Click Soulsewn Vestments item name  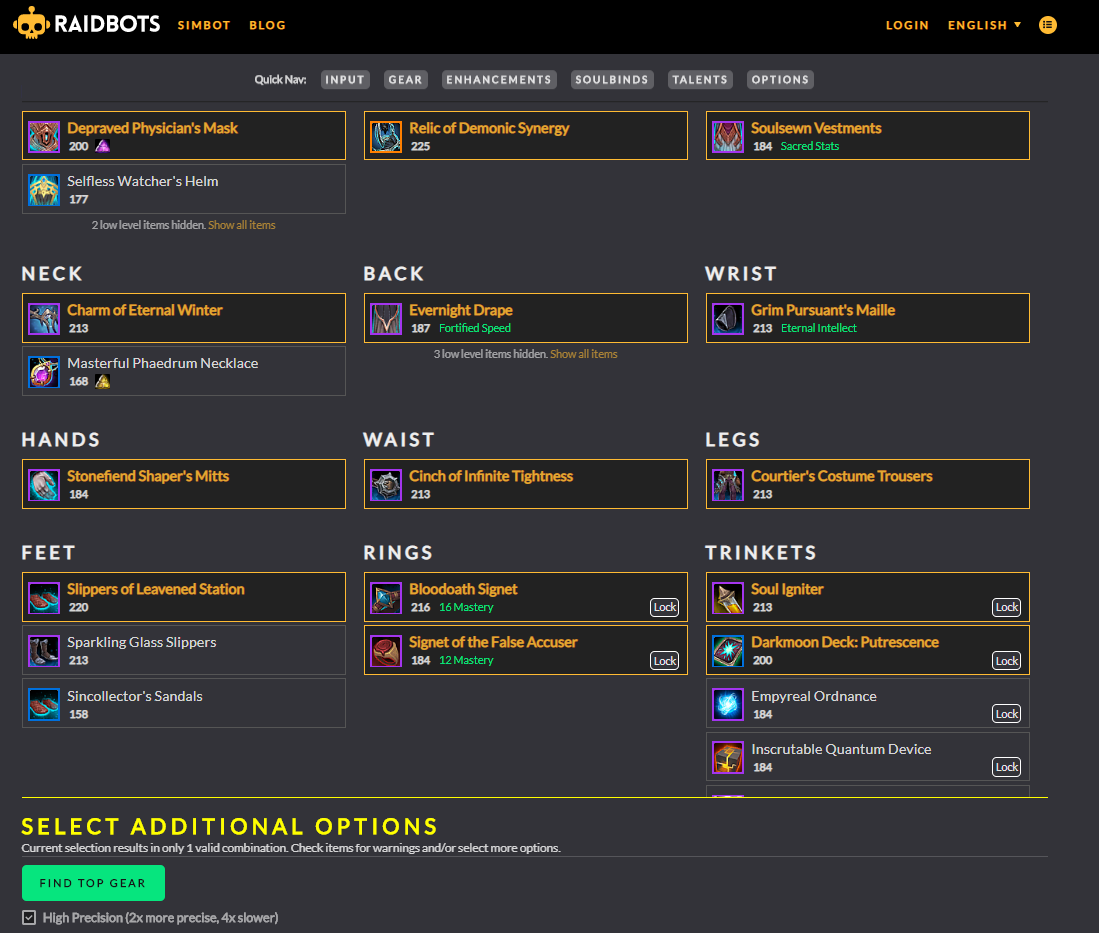click(x=816, y=128)
